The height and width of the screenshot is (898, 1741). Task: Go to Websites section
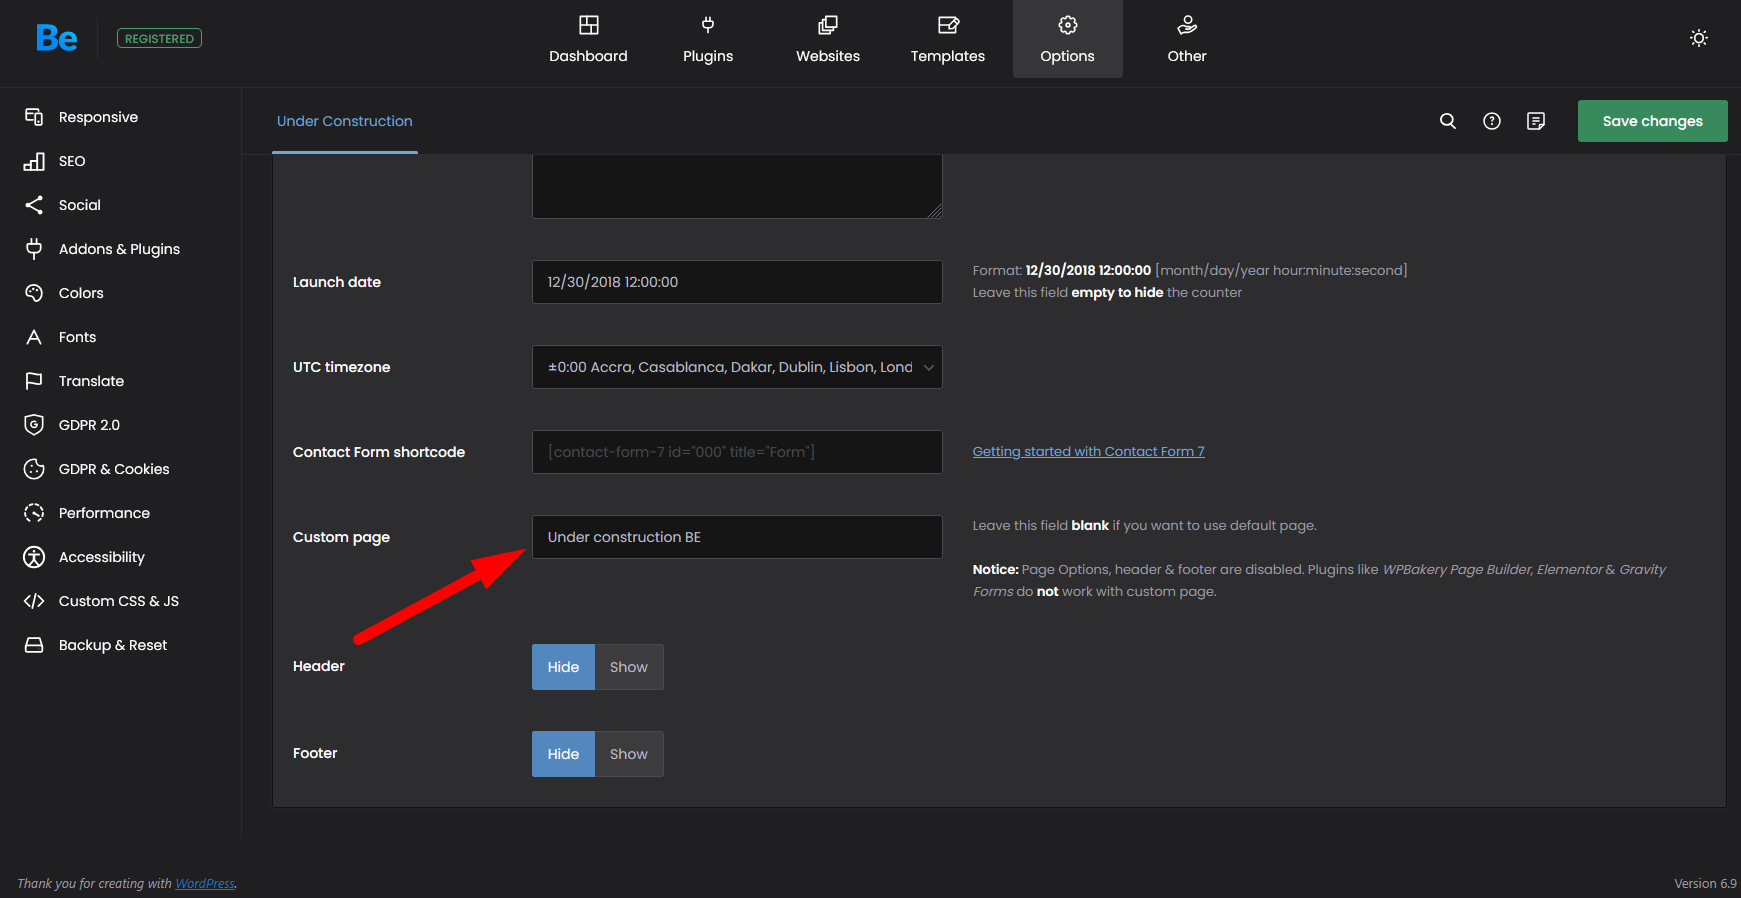pyautogui.click(x=827, y=39)
